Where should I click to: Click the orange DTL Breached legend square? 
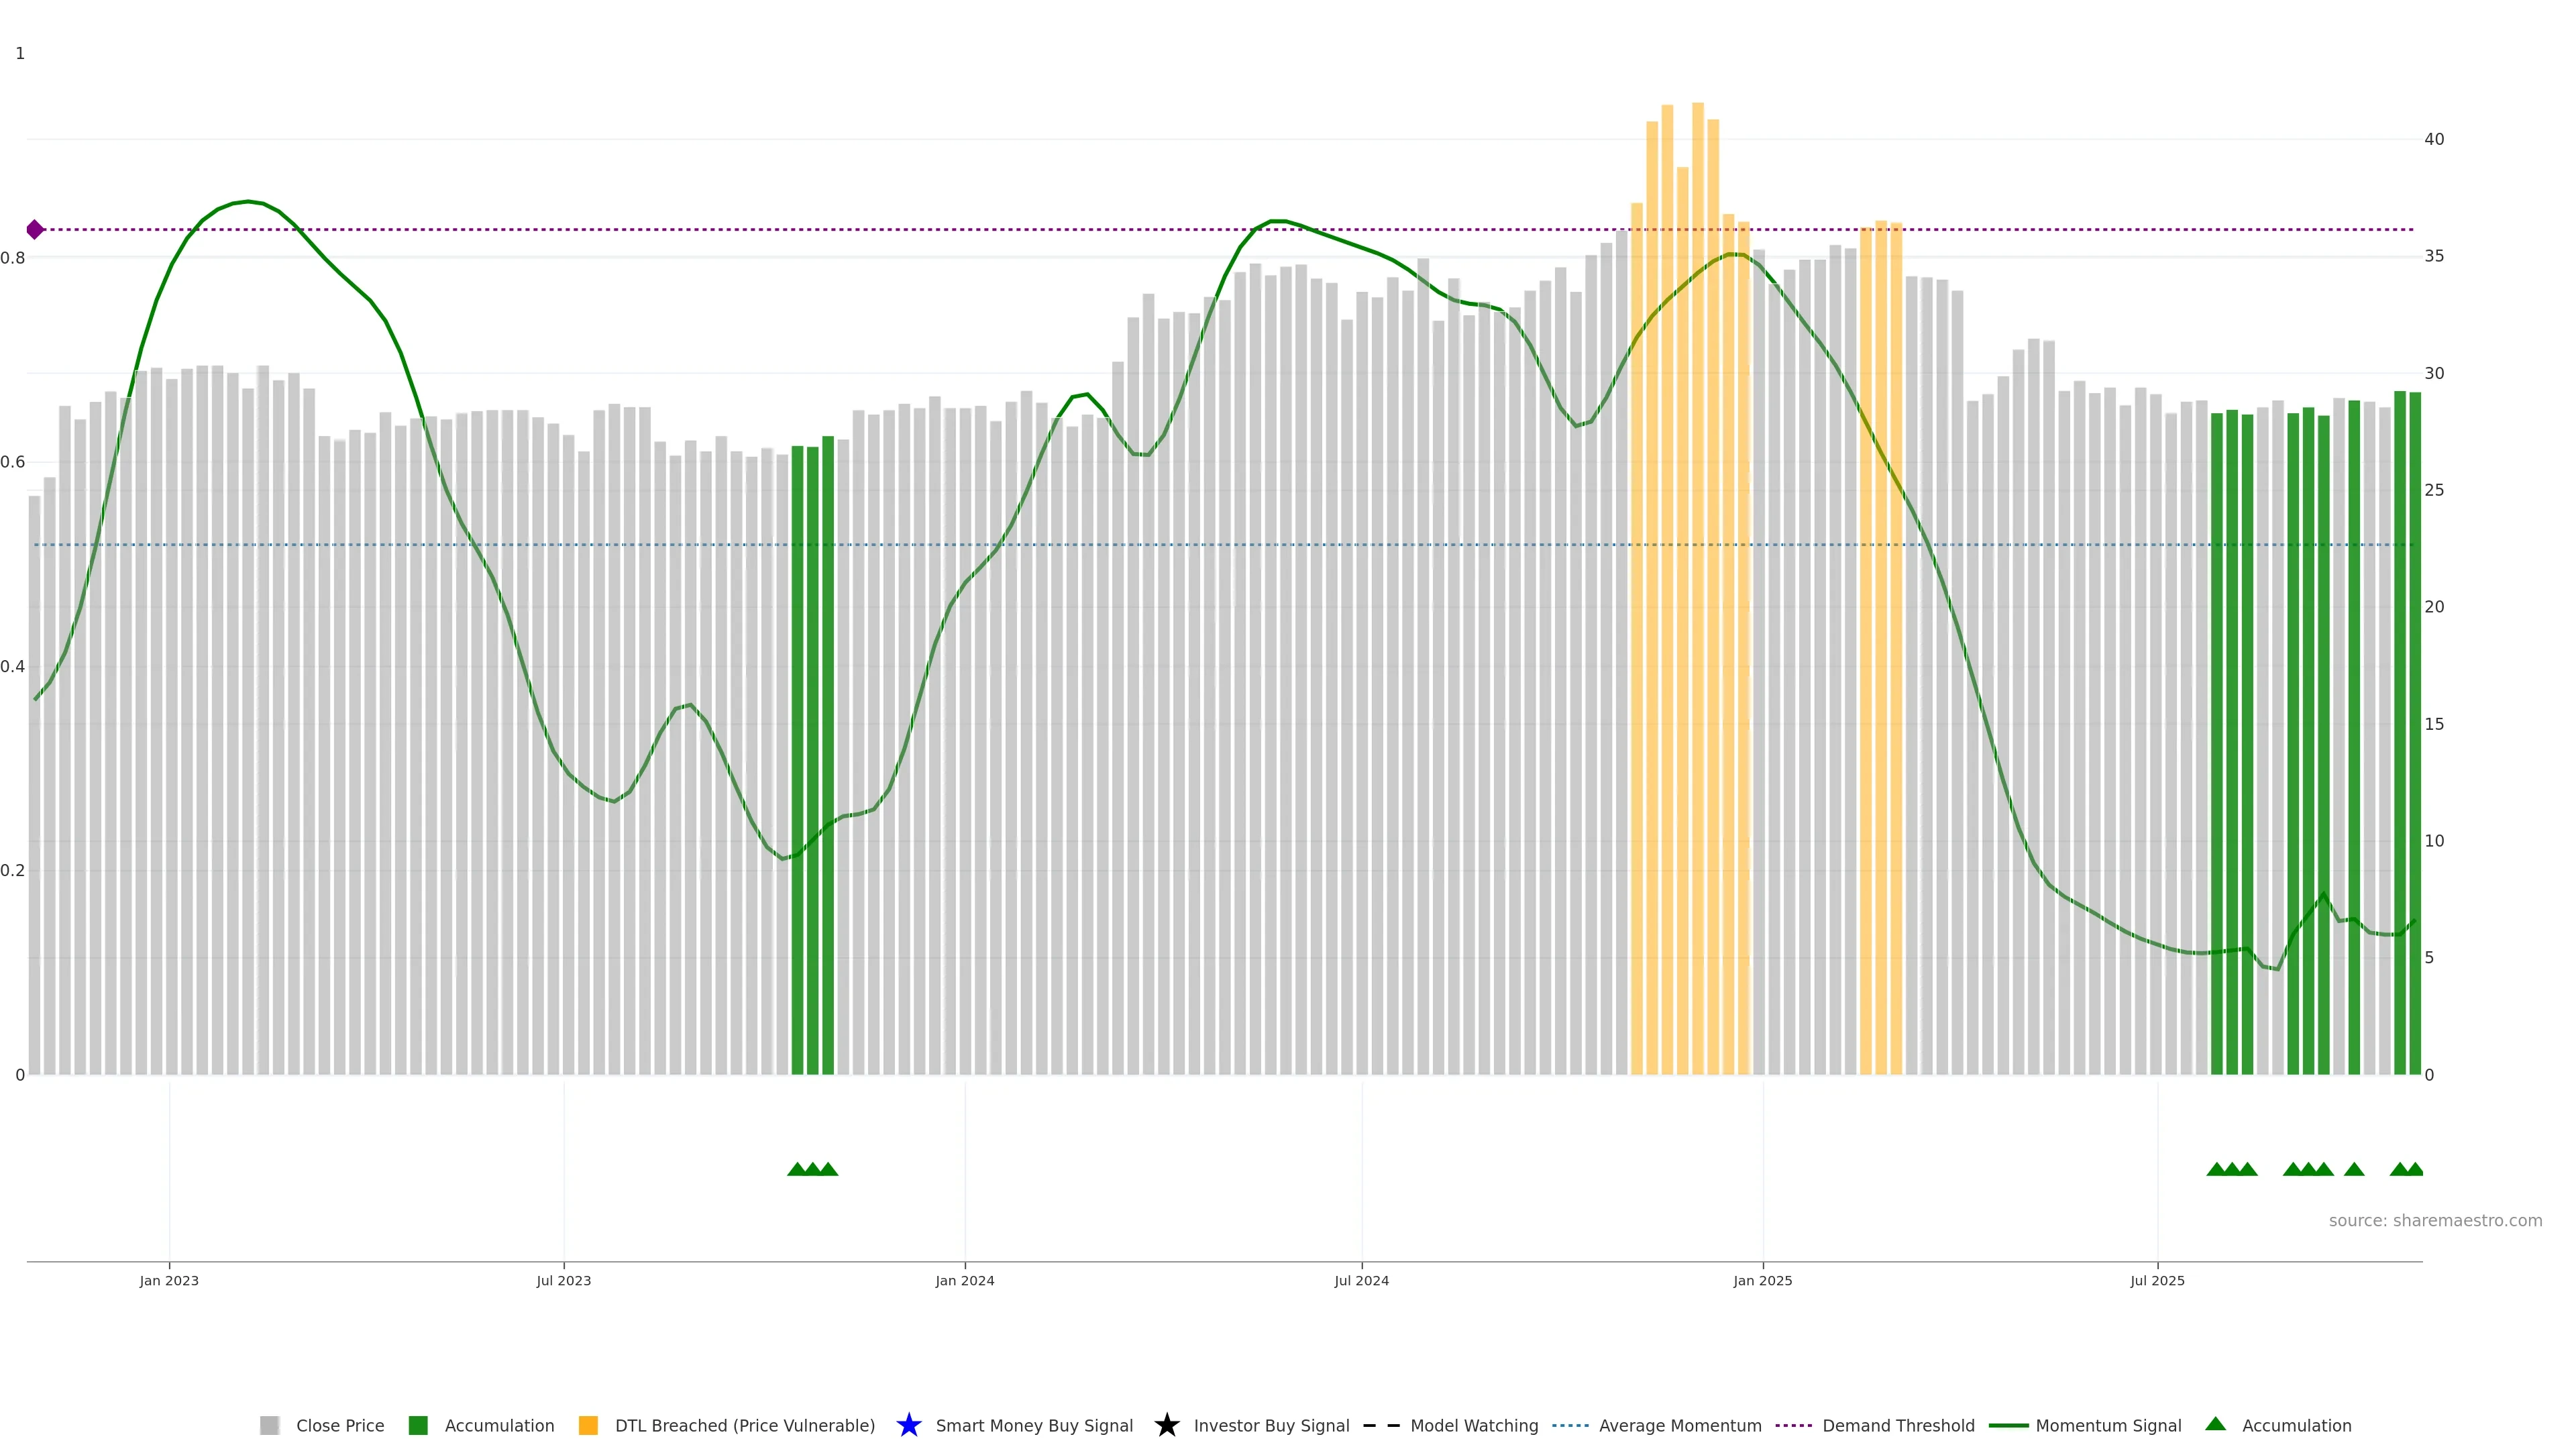click(x=588, y=1425)
